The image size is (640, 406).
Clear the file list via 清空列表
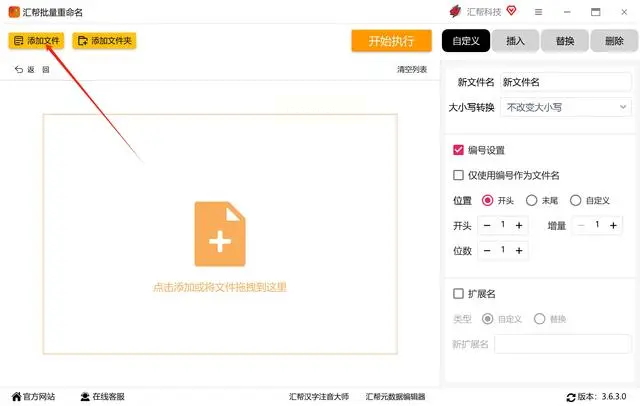[x=412, y=69]
